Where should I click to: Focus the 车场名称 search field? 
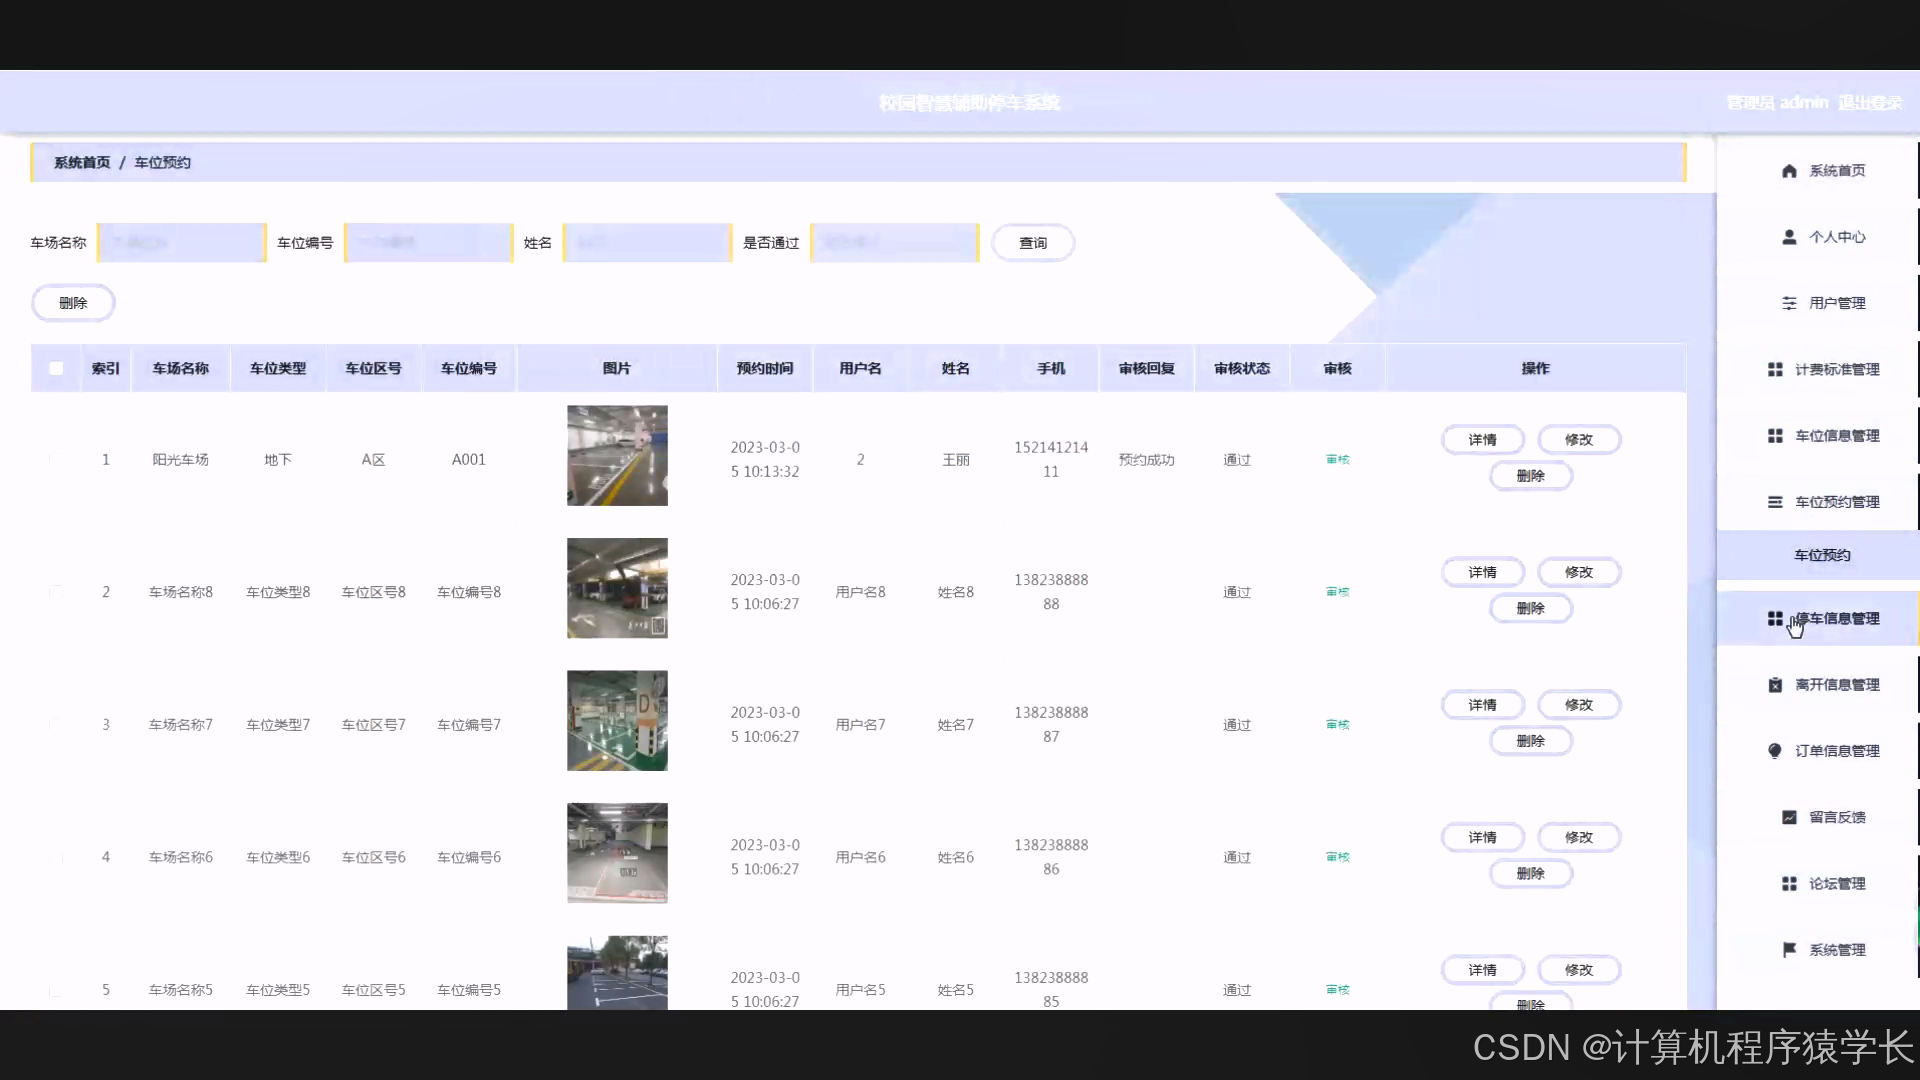point(182,243)
